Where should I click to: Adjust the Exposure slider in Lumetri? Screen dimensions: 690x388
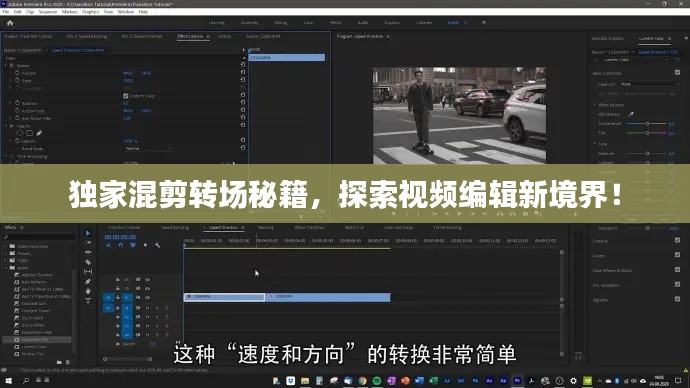[x=647, y=154]
